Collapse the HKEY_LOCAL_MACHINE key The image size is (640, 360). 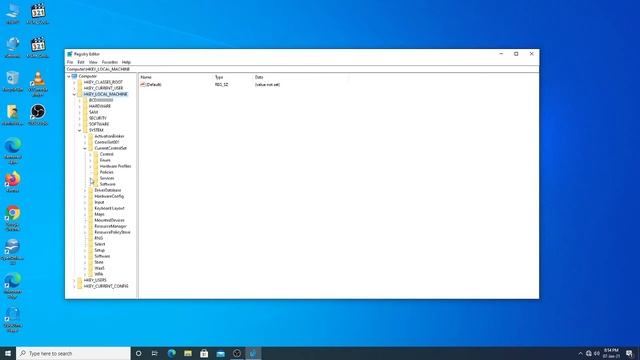pyautogui.click(x=74, y=94)
